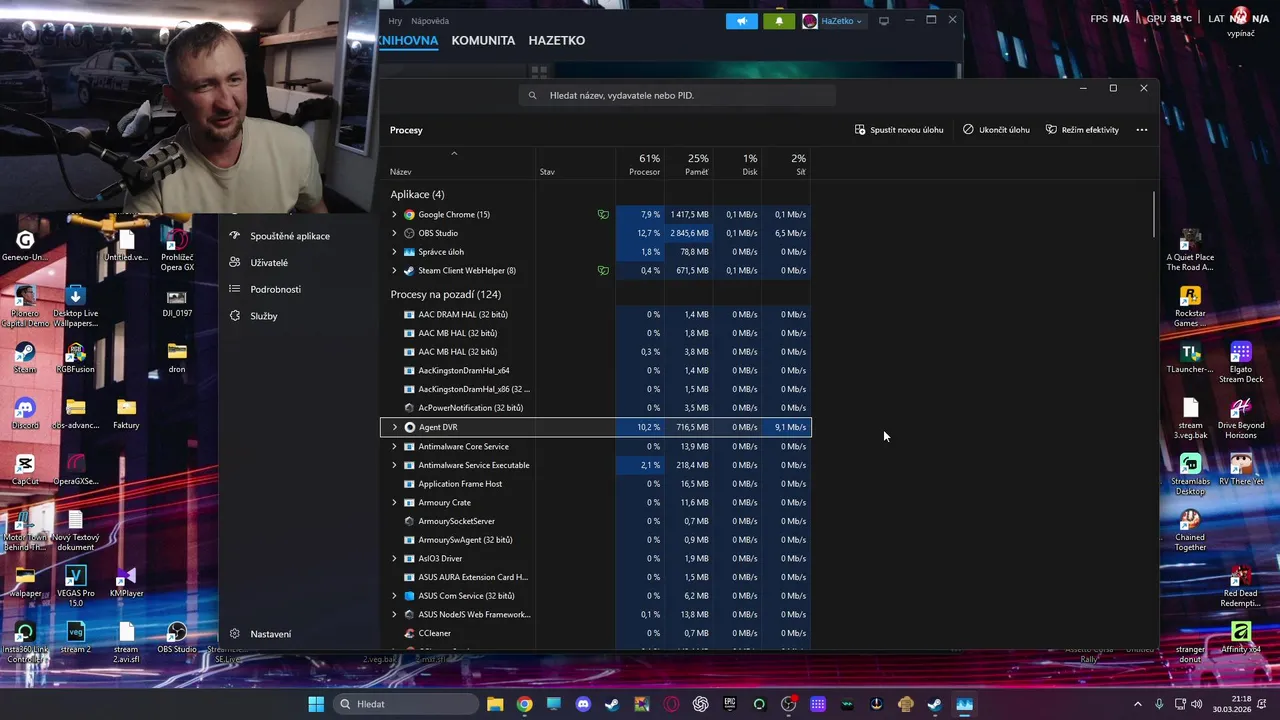Focus the Task Manager search field
Image resolution: width=1280 pixels, height=720 pixels.
pos(677,95)
